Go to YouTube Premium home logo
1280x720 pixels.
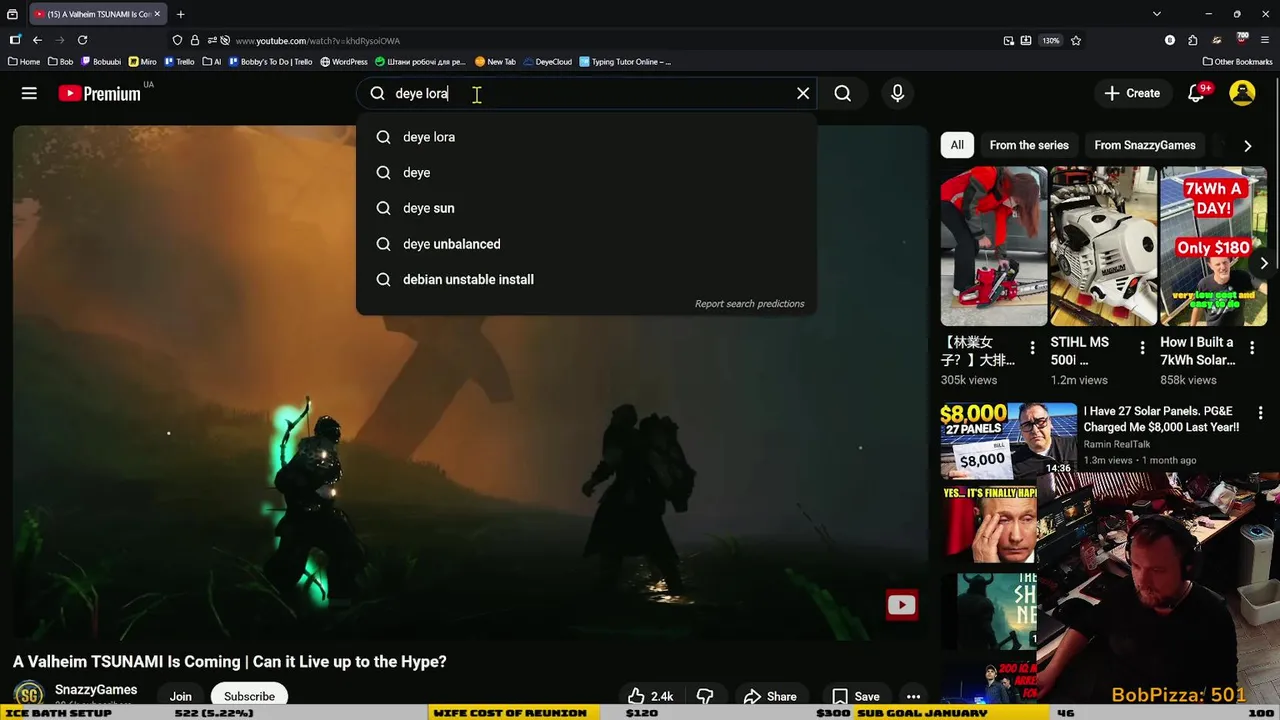point(99,93)
